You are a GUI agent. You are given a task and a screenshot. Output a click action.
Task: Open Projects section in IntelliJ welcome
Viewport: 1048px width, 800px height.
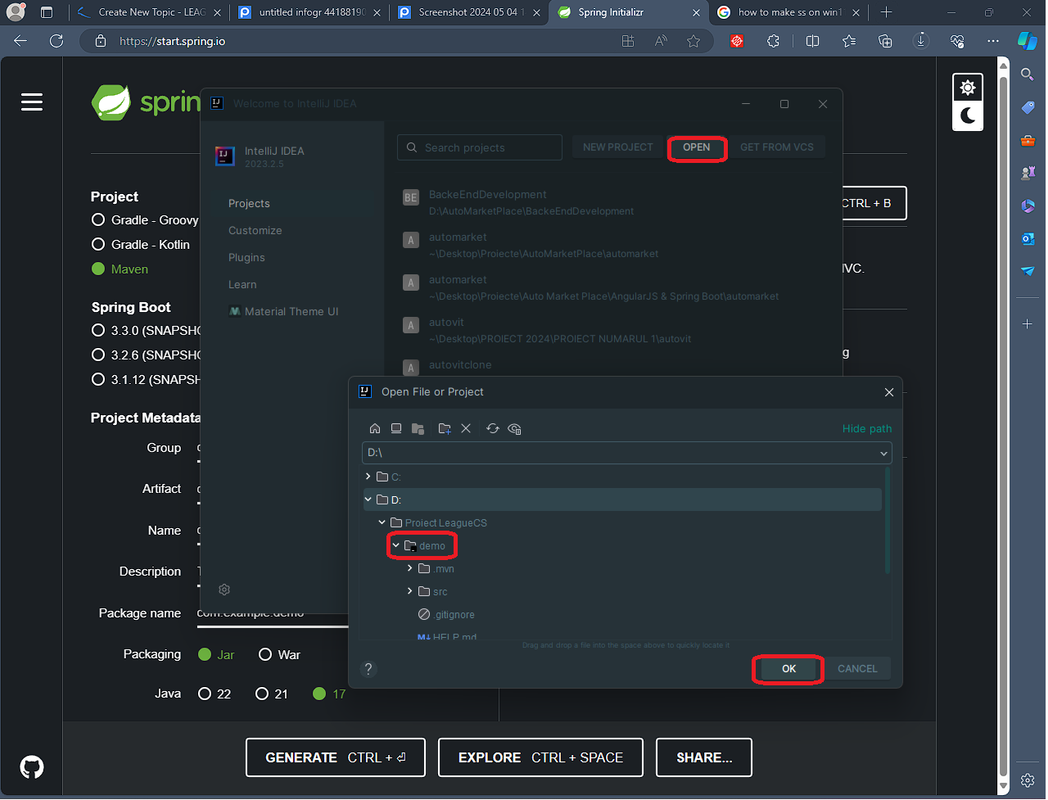tap(249, 203)
